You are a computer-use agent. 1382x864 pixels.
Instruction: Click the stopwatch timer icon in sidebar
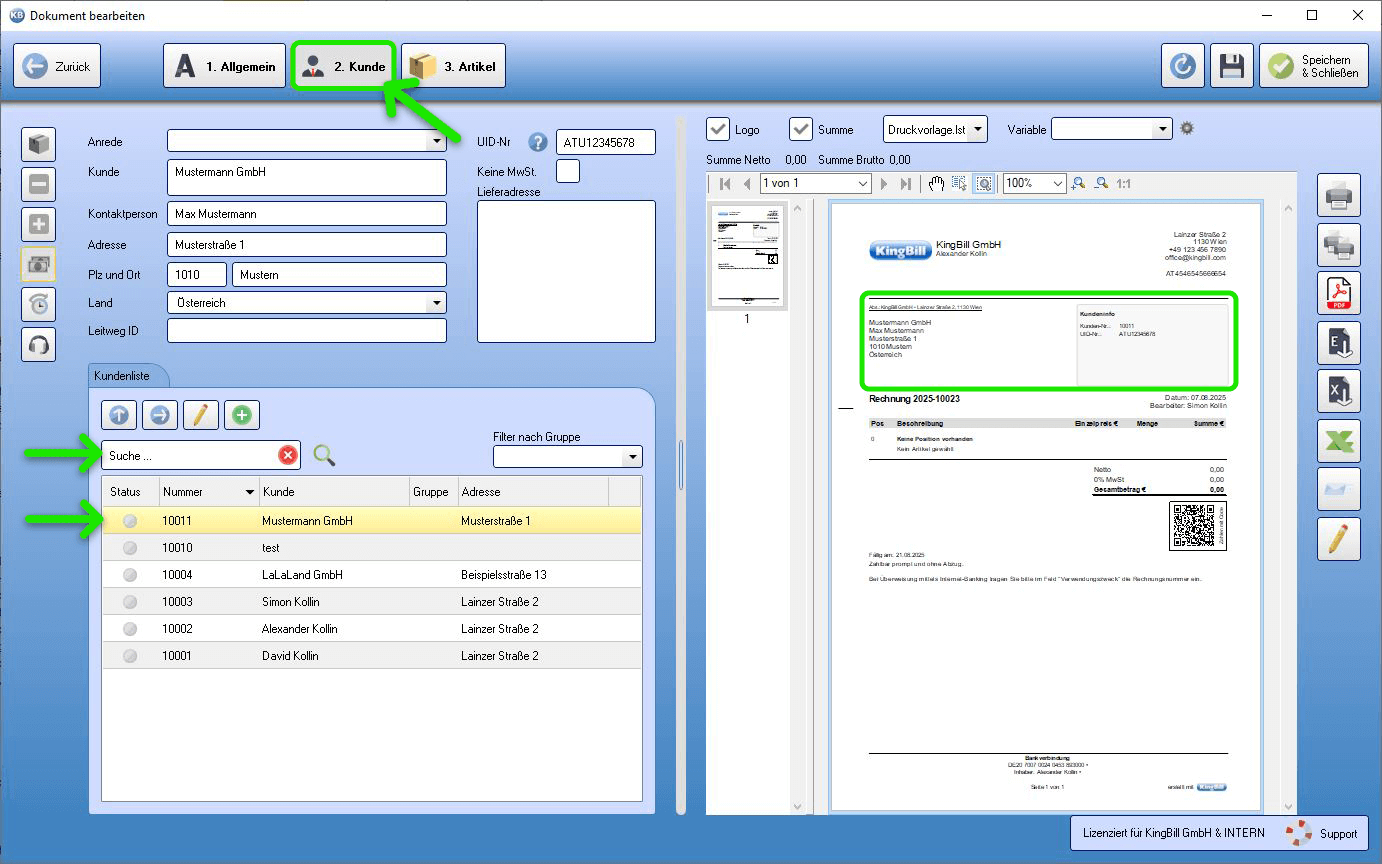[x=39, y=304]
